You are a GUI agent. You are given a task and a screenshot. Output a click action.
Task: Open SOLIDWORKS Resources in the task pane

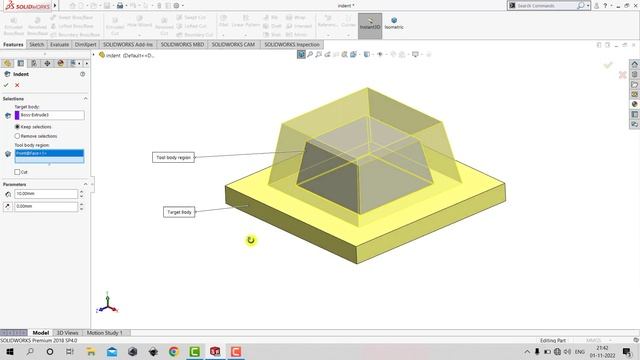click(x=634, y=64)
